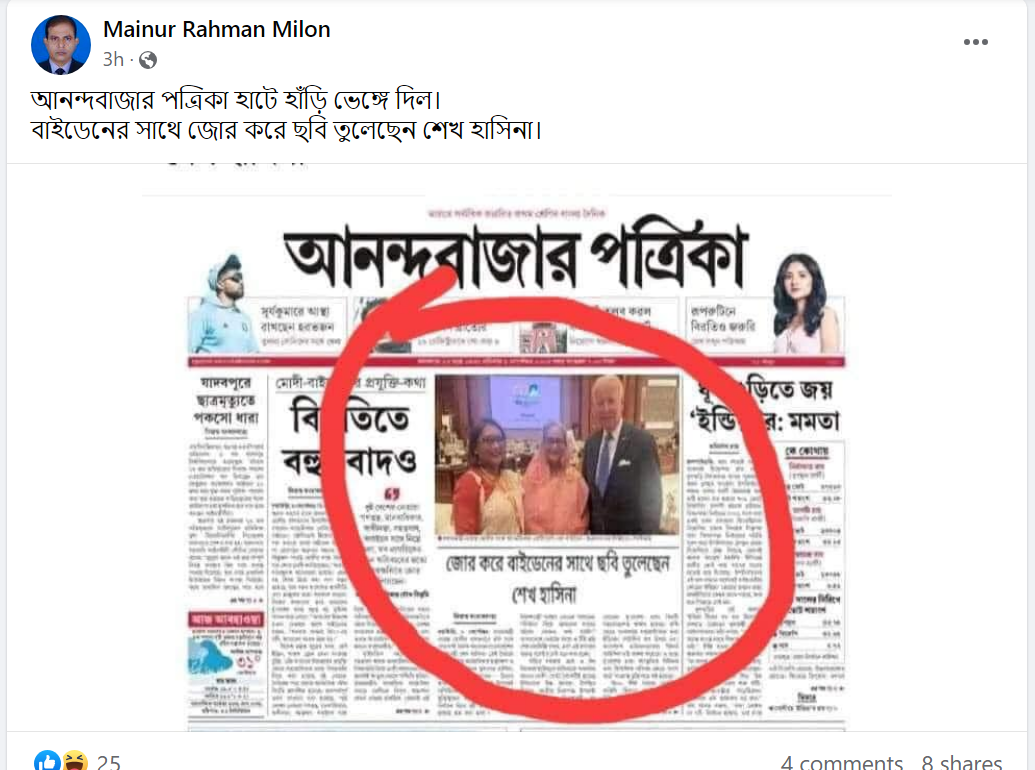Click the Biden and Hasina photo in newspaper
This screenshot has width=1035, height=770.
click(557, 455)
